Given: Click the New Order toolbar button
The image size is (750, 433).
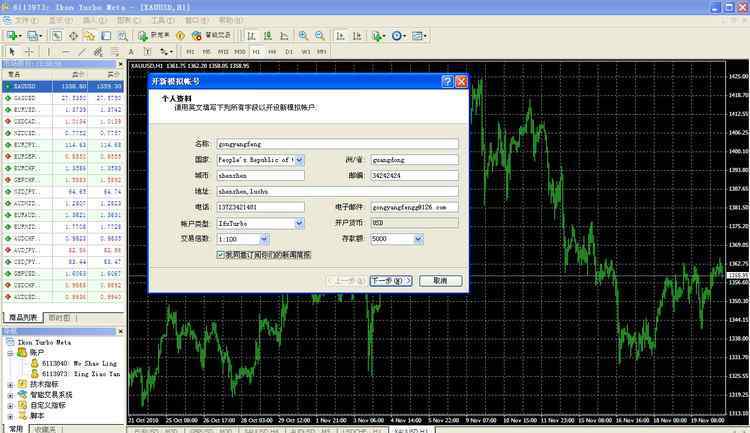Looking at the screenshot, I should click(x=153, y=36).
